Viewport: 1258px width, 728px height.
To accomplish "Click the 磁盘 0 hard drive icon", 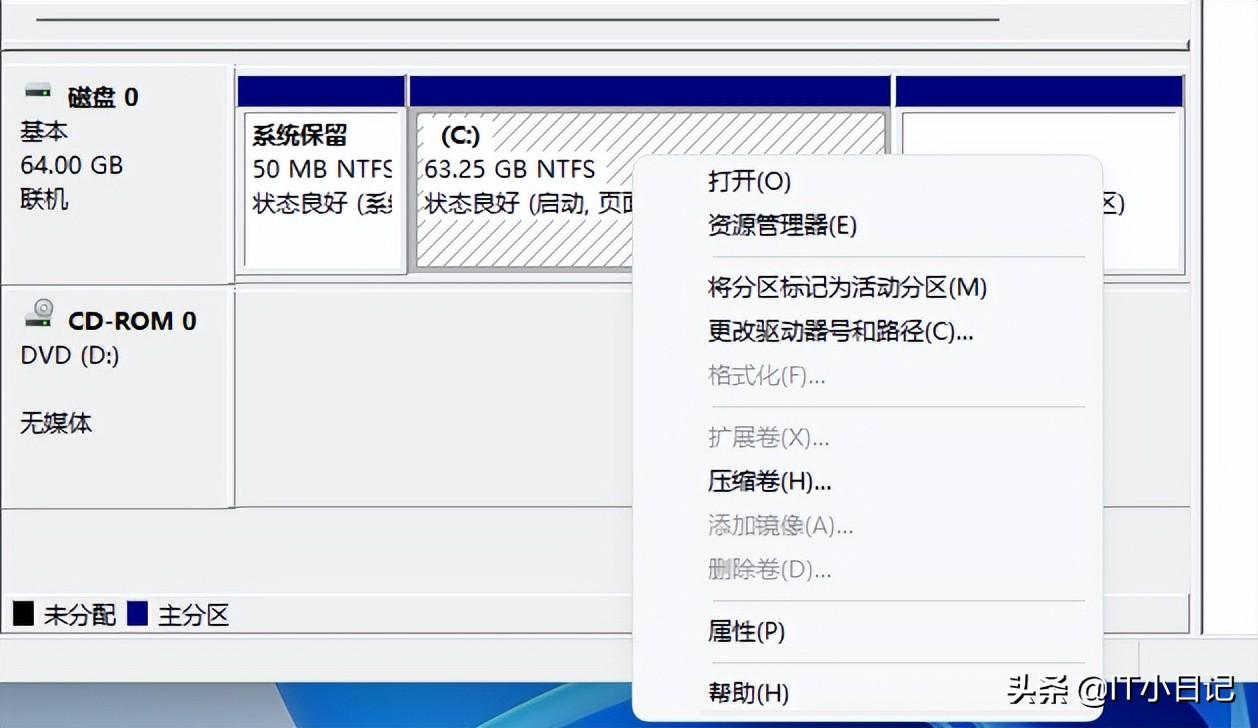I will point(38,92).
